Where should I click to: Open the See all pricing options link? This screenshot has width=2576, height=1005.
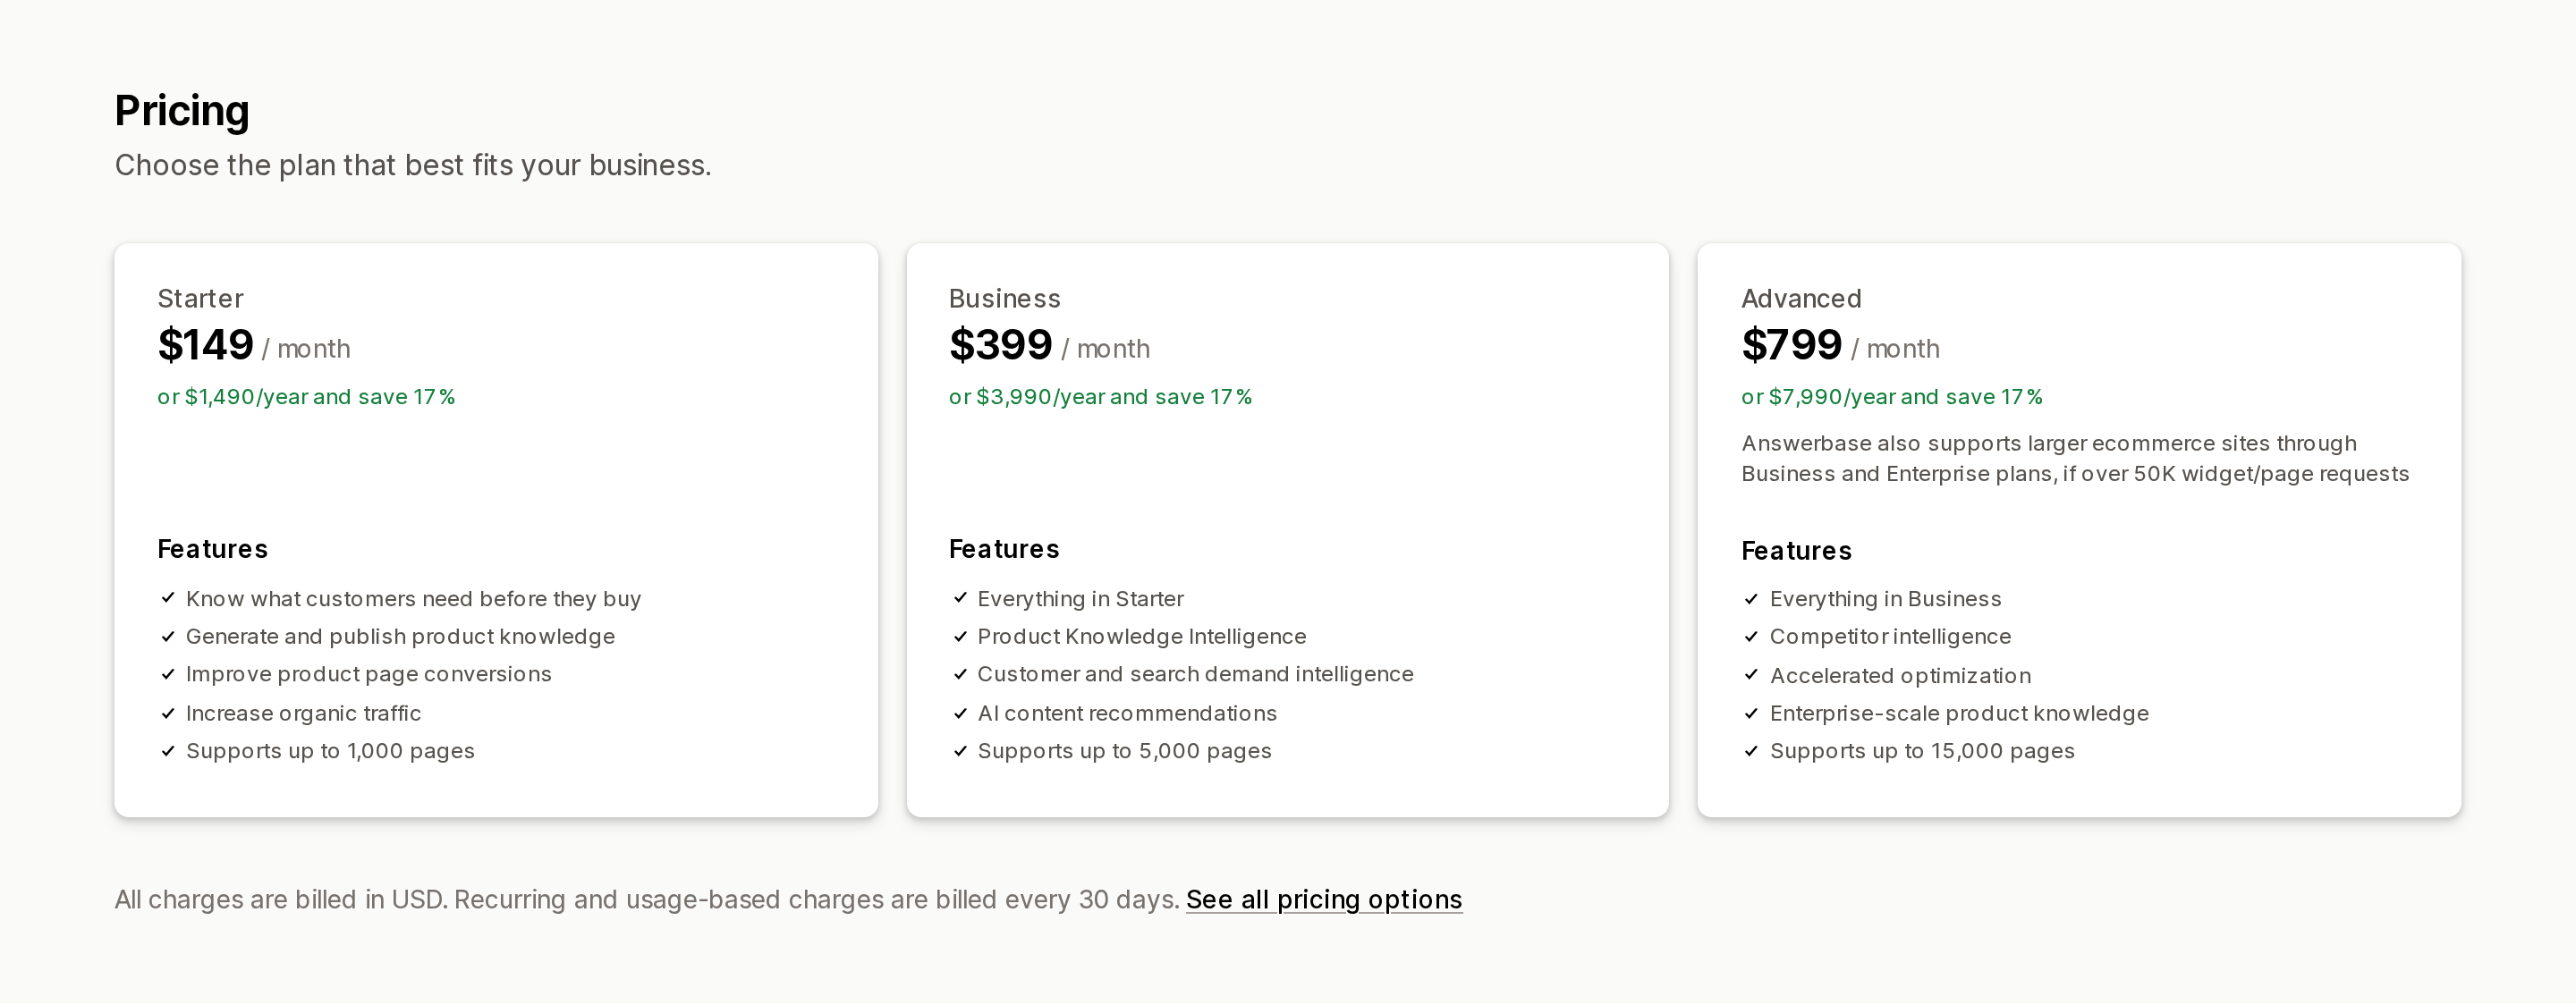tap(1324, 899)
